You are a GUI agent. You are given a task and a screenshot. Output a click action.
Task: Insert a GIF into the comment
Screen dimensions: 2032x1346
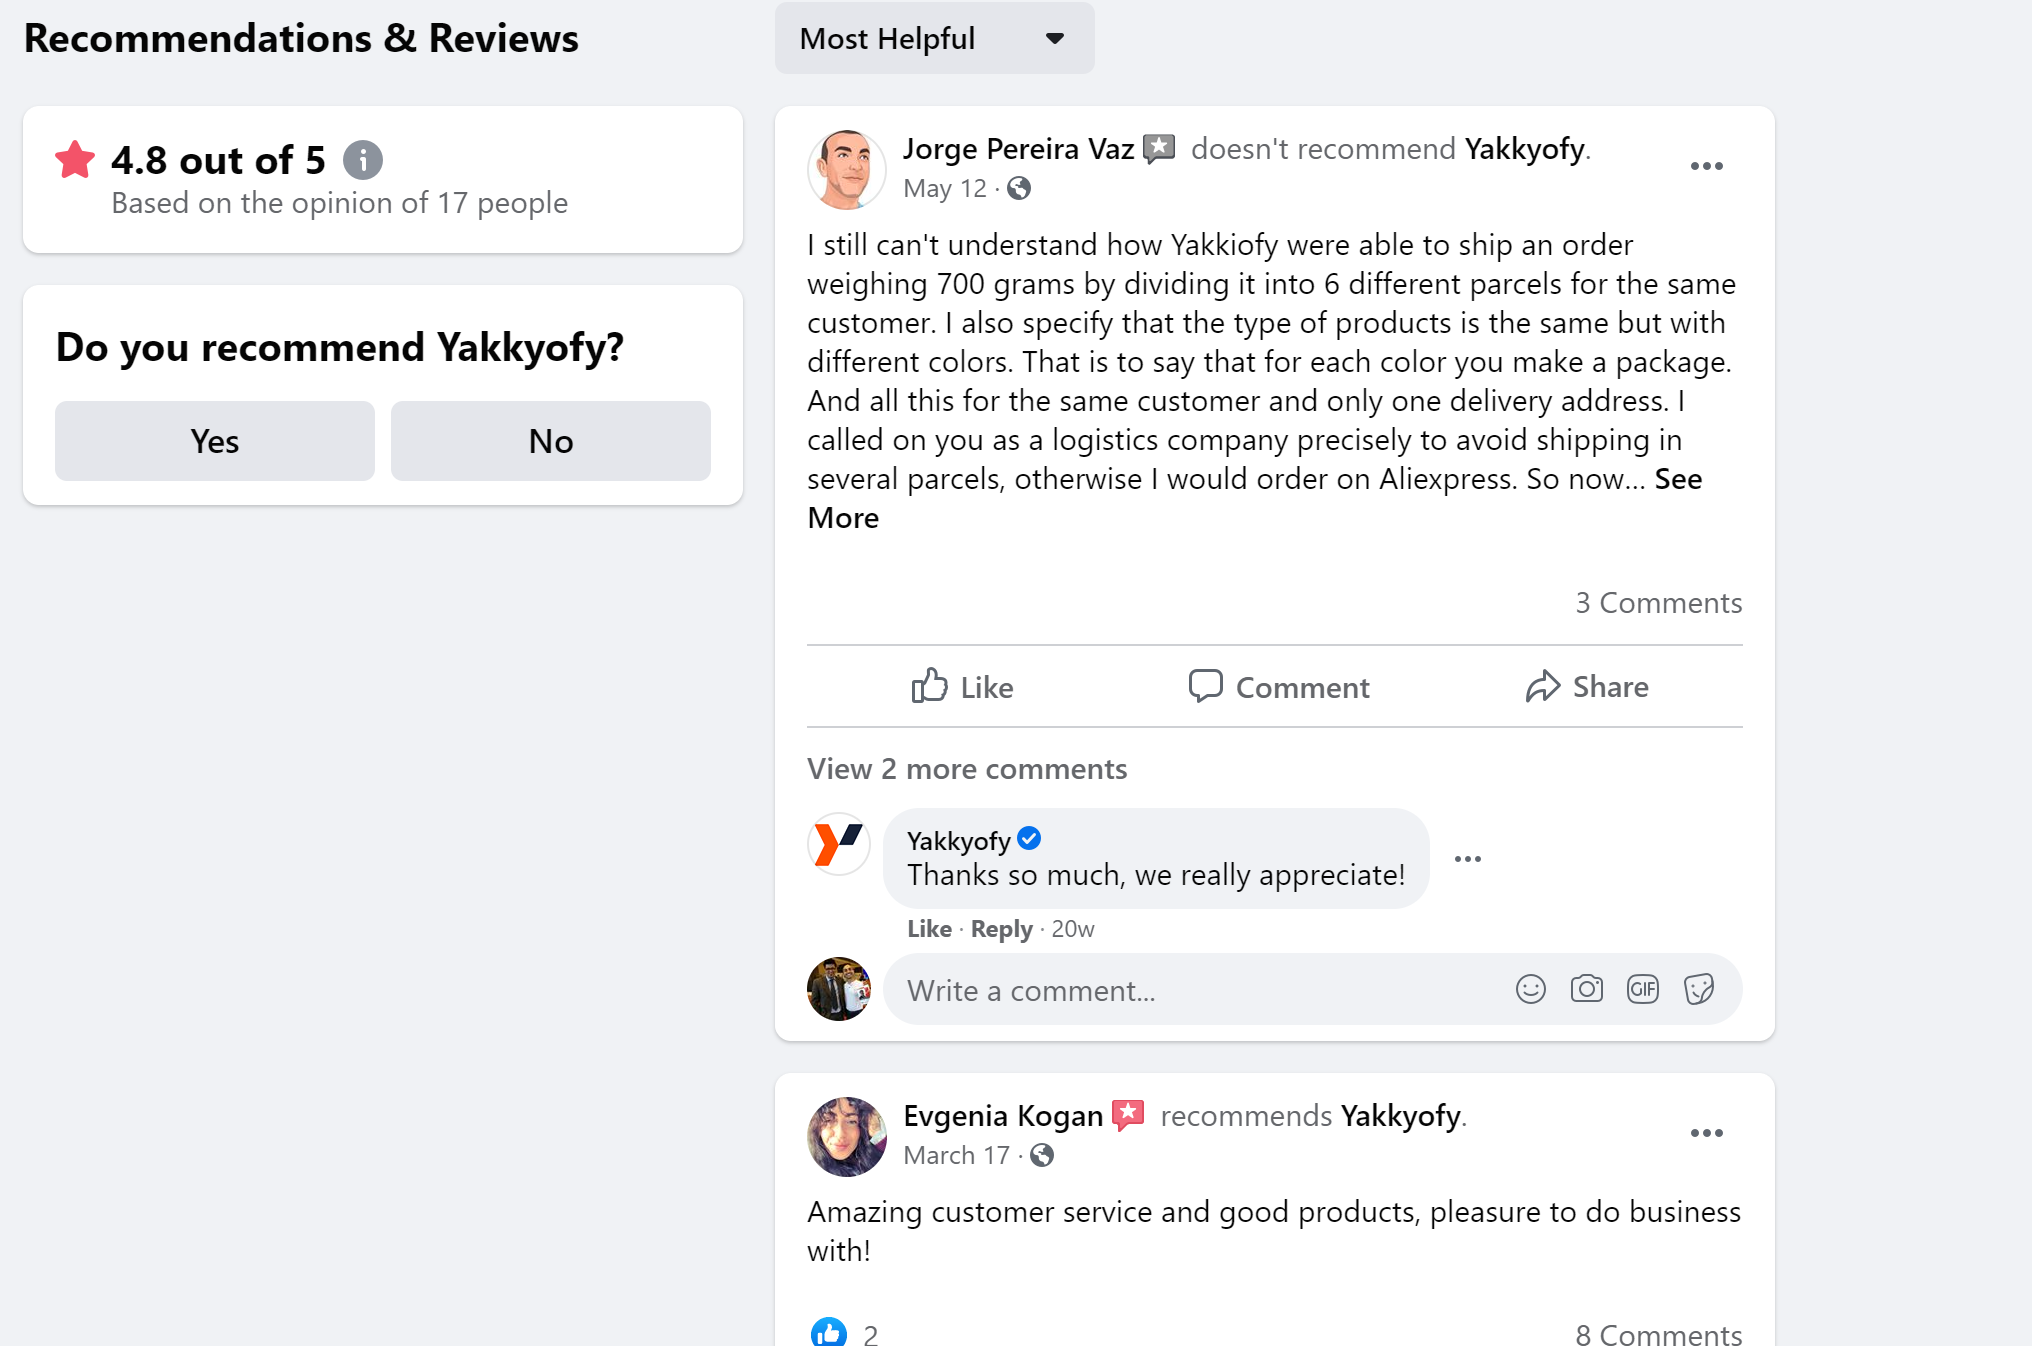click(x=1643, y=989)
